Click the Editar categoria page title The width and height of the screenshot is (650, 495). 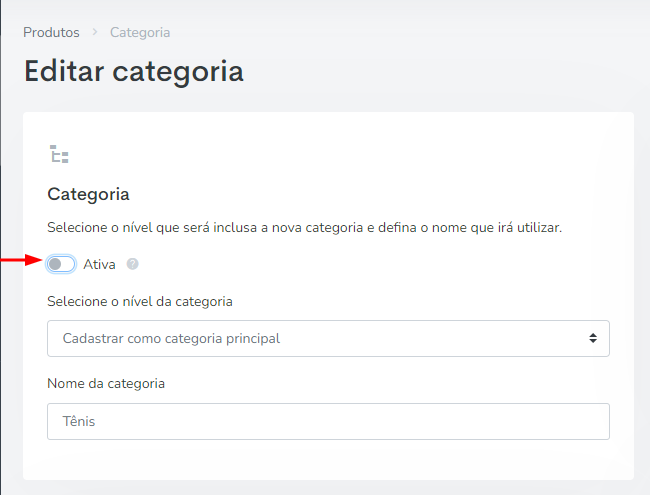click(x=134, y=71)
